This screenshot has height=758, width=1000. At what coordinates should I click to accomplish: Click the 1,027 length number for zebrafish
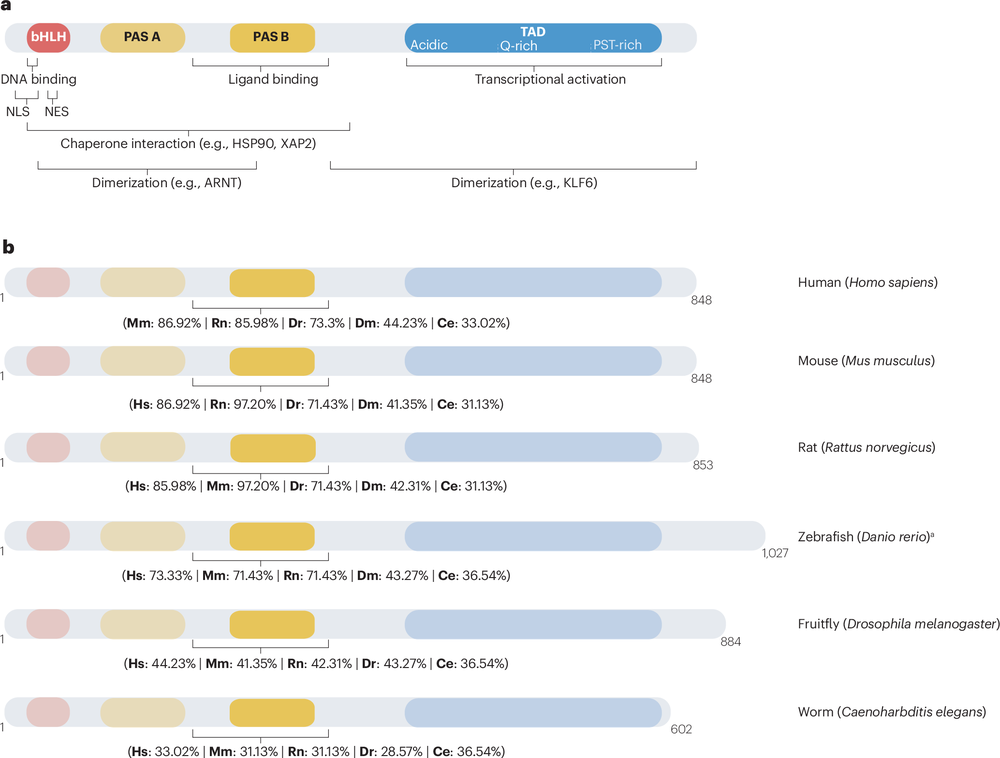tap(775, 553)
